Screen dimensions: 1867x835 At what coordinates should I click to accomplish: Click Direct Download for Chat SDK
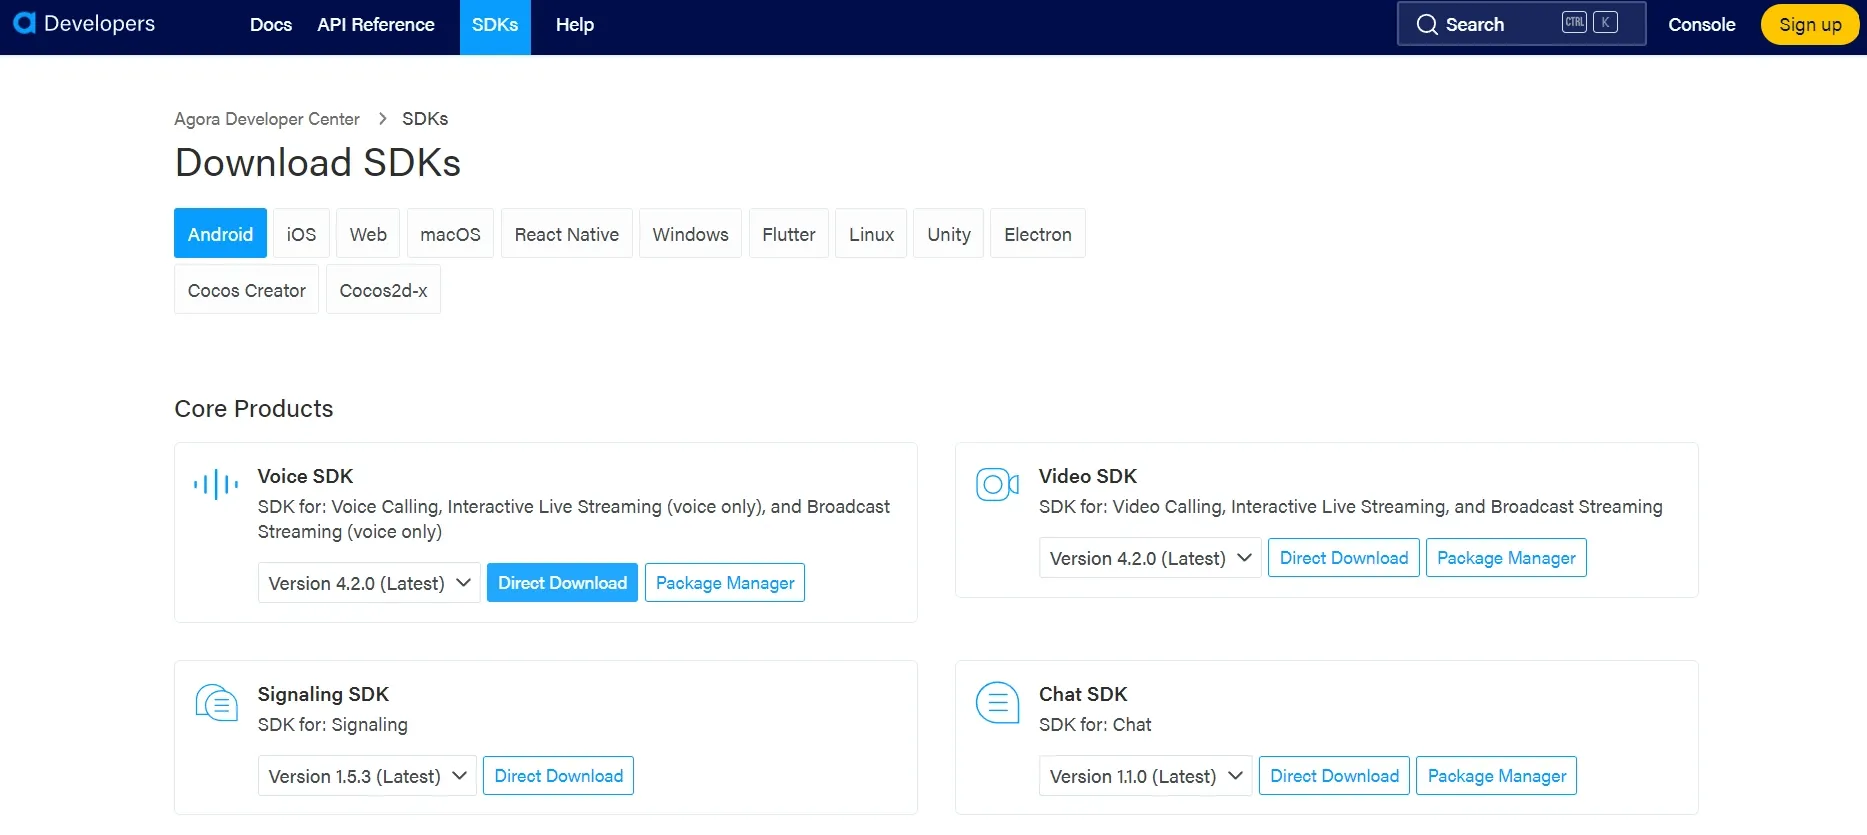1335,776
